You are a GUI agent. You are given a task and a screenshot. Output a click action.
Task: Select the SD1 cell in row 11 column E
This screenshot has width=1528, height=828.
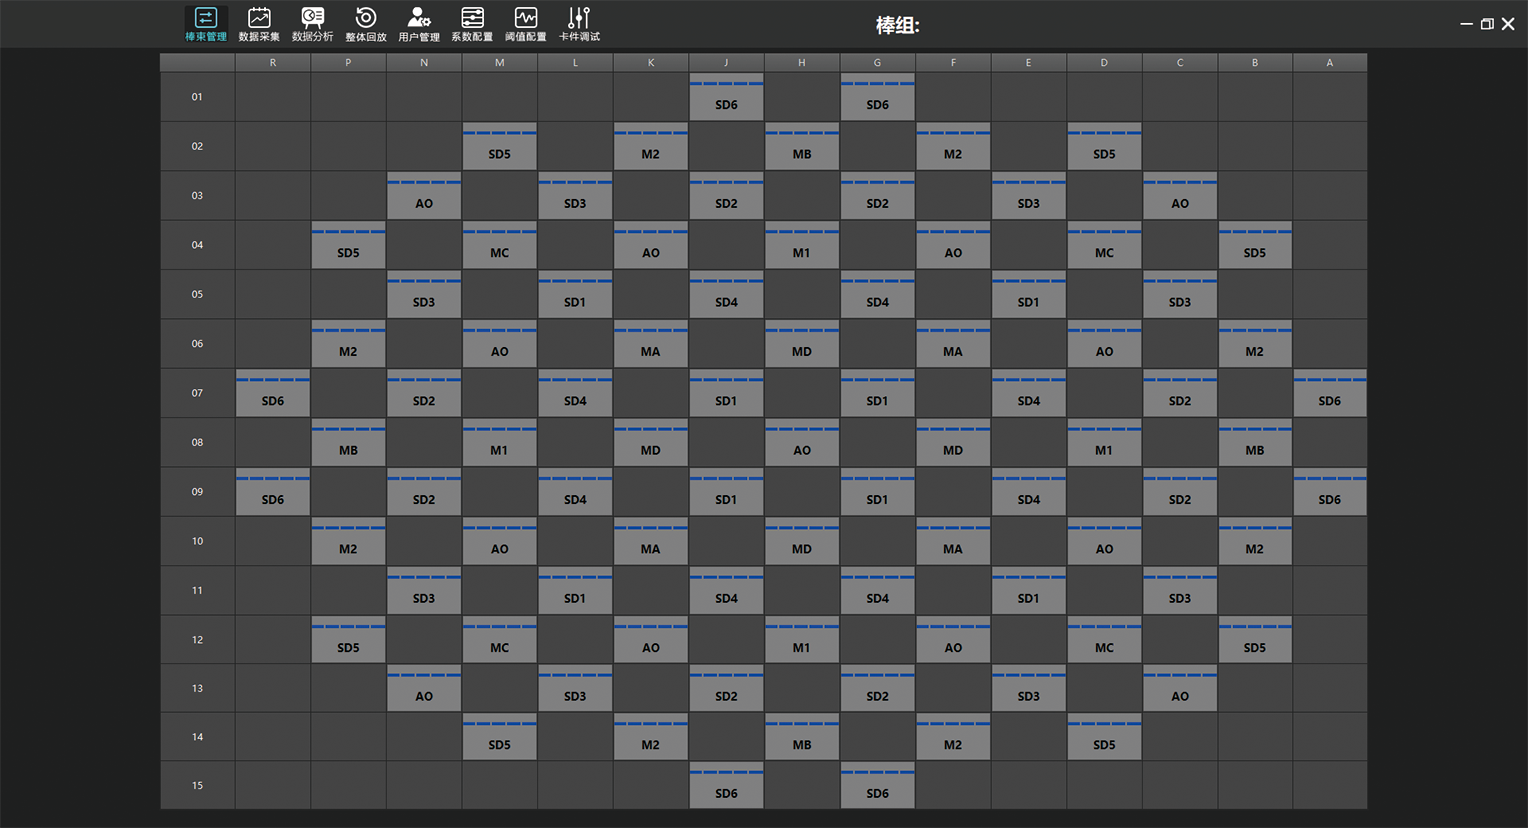[1028, 590]
